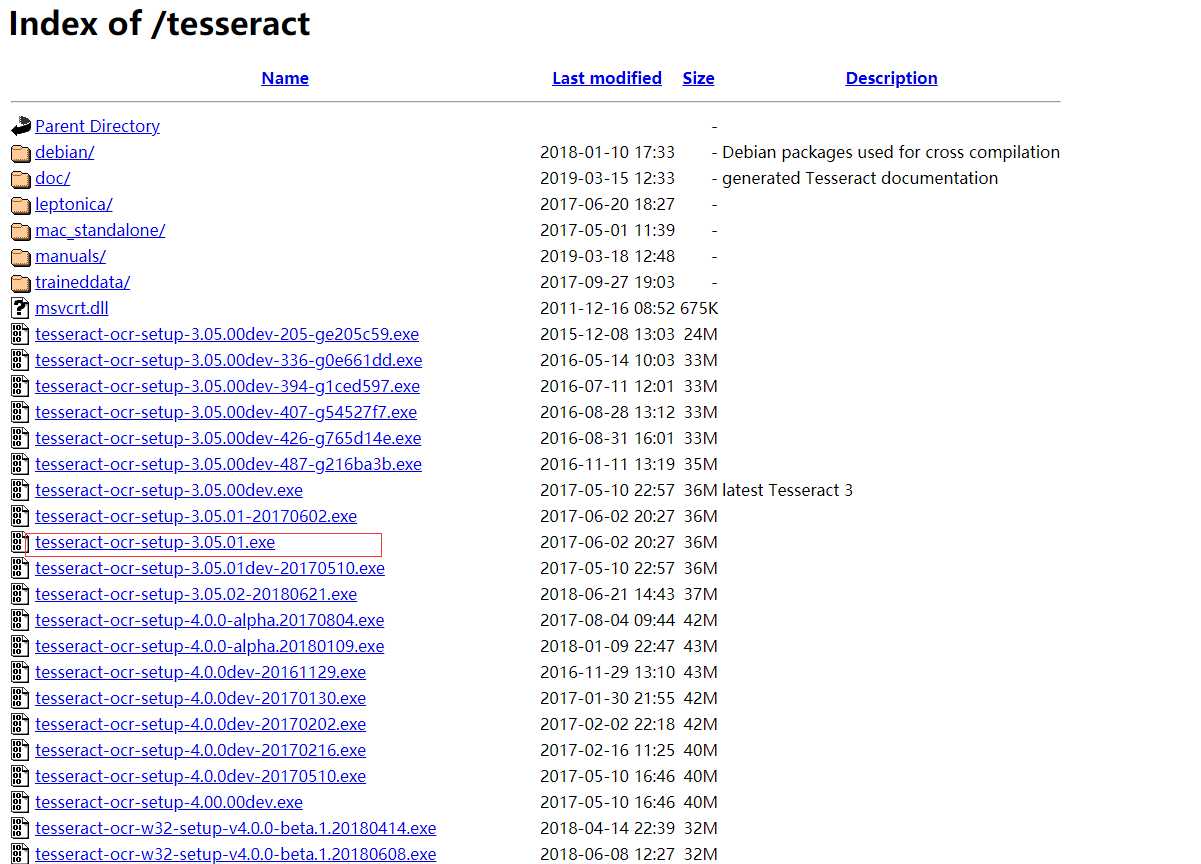
Task: Click binary icon beside 4.0.0dev-20170130.exe
Action: (21, 698)
